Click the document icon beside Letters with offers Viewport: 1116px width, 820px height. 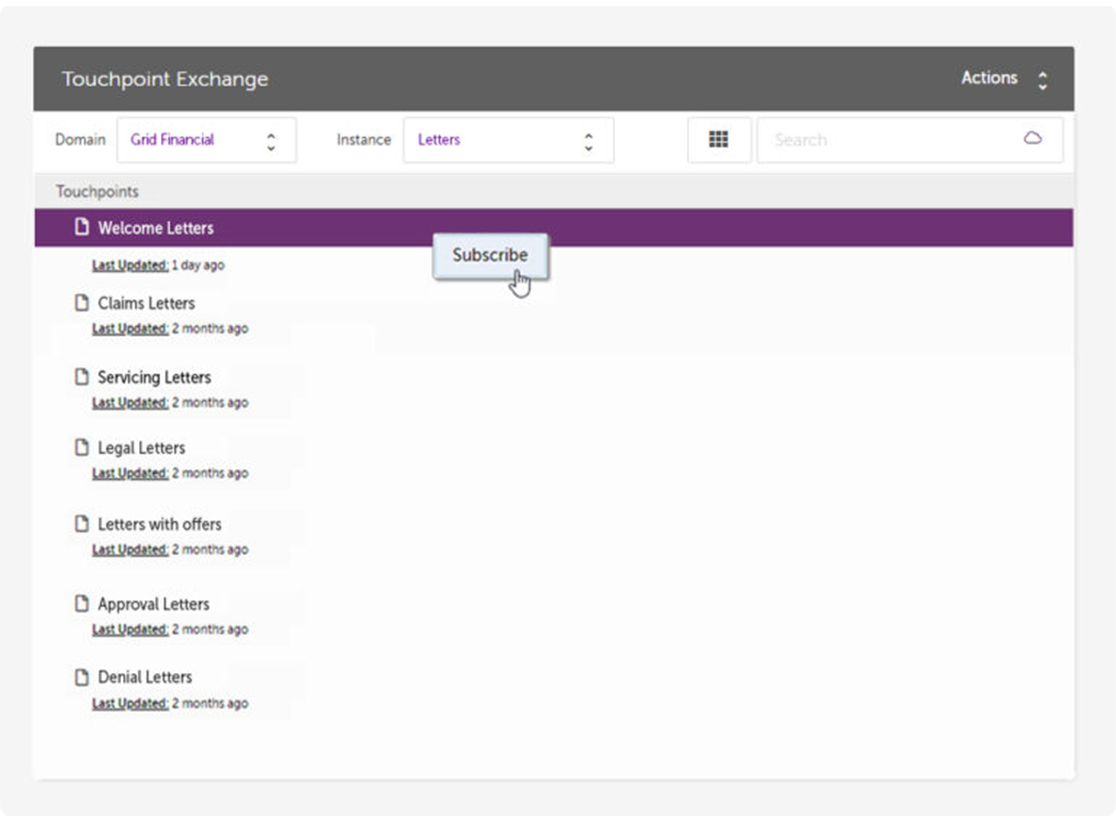(x=82, y=524)
